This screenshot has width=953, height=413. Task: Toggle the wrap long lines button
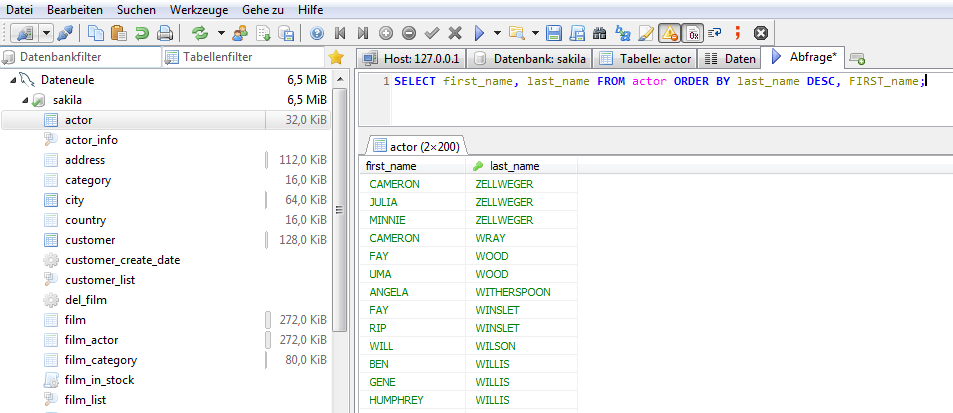pyautogui.click(x=715, y=33)
